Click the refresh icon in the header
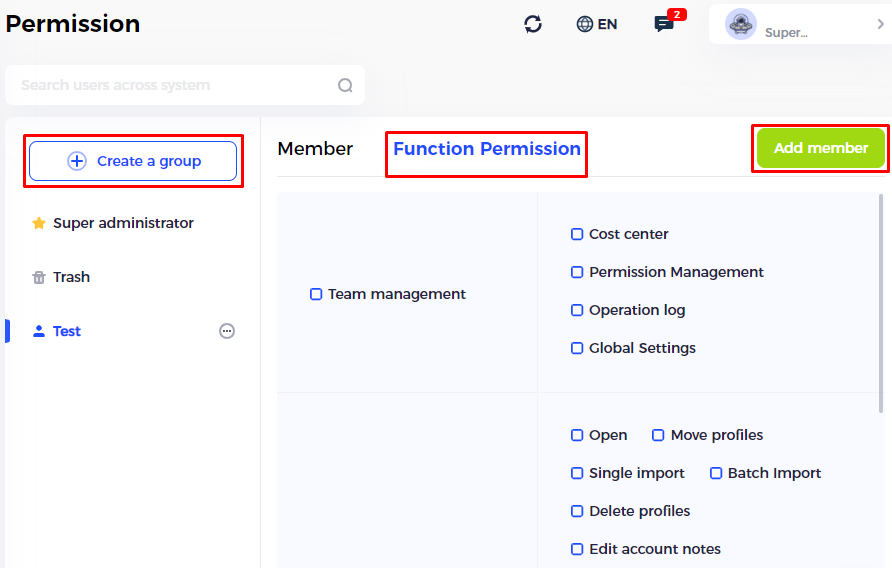Viewport: 892px width, 568px height. tap(533, 24)
